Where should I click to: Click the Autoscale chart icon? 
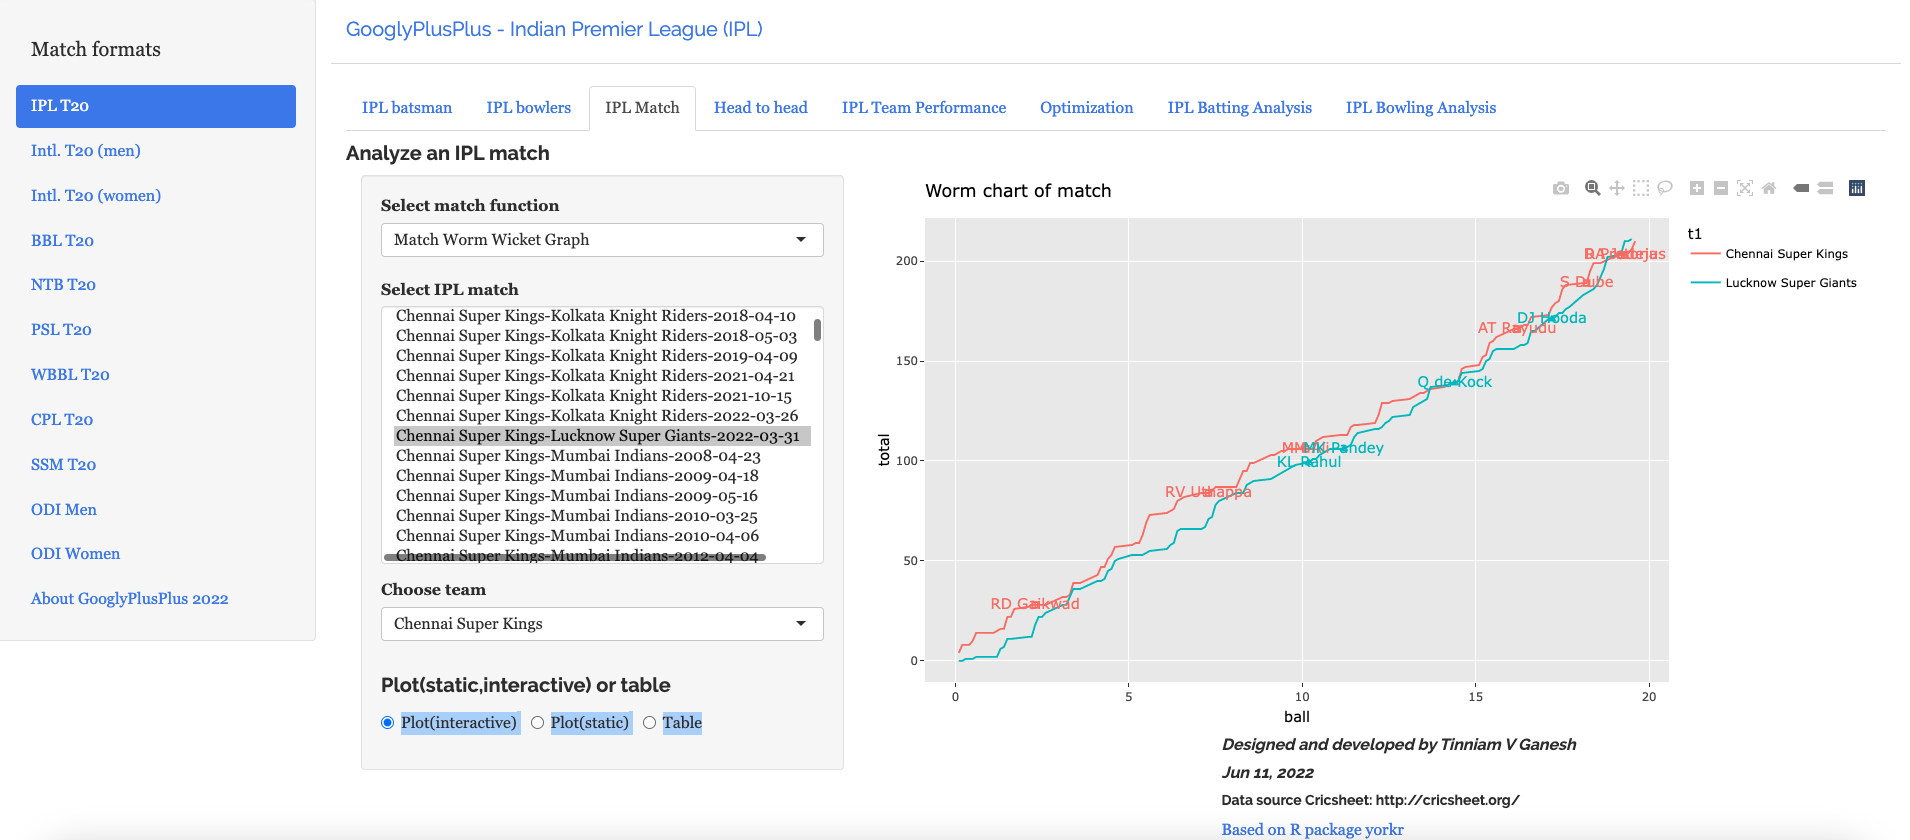pyautogui.click(x=1745, y=188)
